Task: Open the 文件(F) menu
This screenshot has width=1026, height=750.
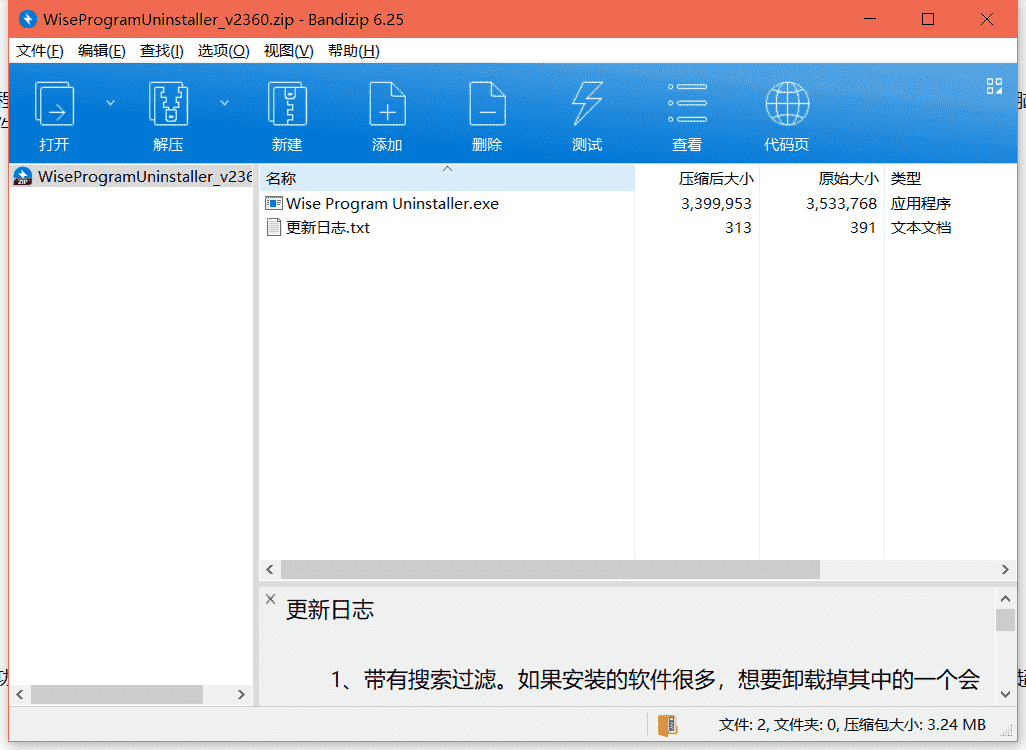Action: click(40, 51)
